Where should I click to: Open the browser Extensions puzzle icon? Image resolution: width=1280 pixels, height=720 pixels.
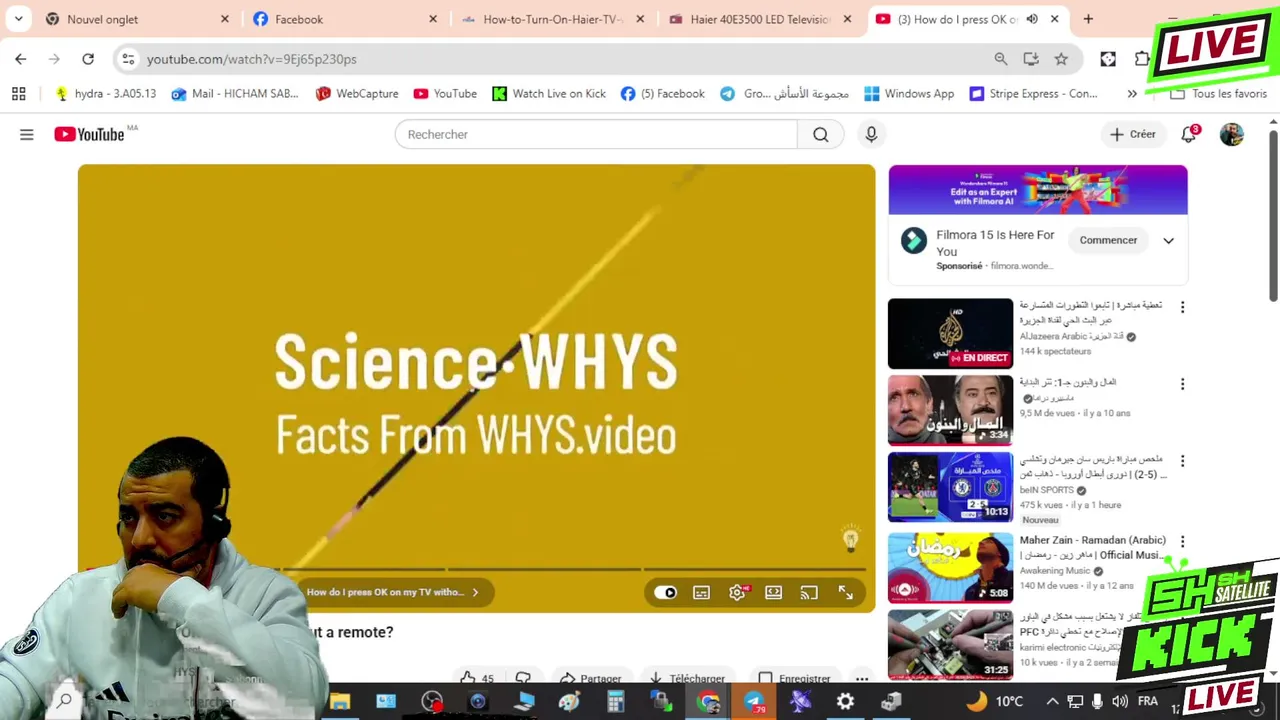(1141, 59)
